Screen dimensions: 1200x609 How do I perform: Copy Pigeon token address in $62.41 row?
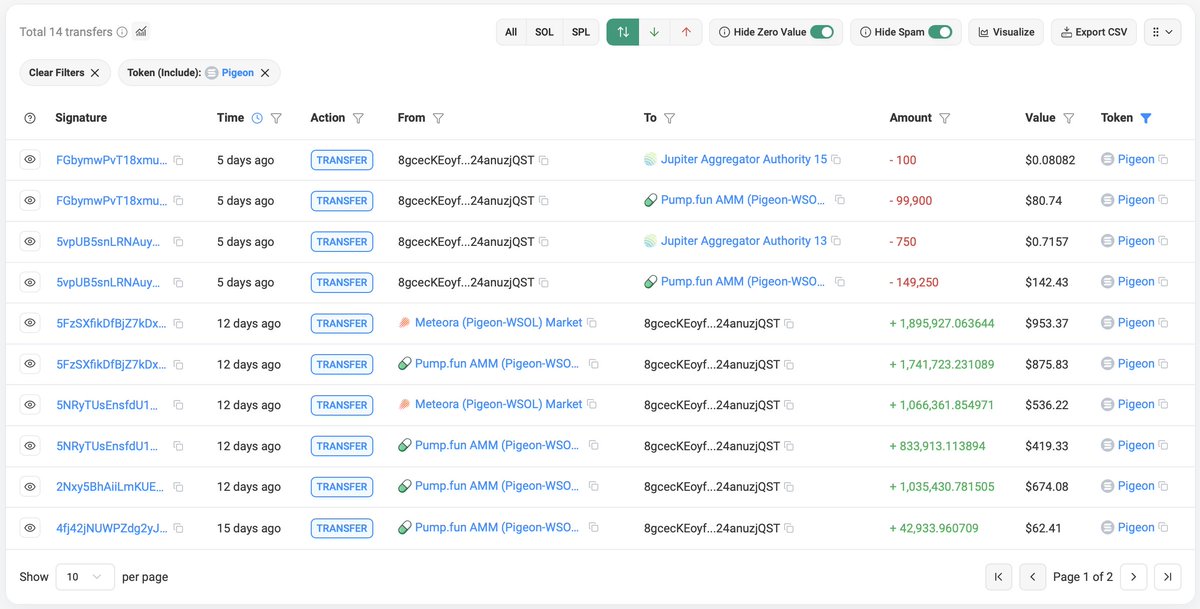[x=1163, y=528]
